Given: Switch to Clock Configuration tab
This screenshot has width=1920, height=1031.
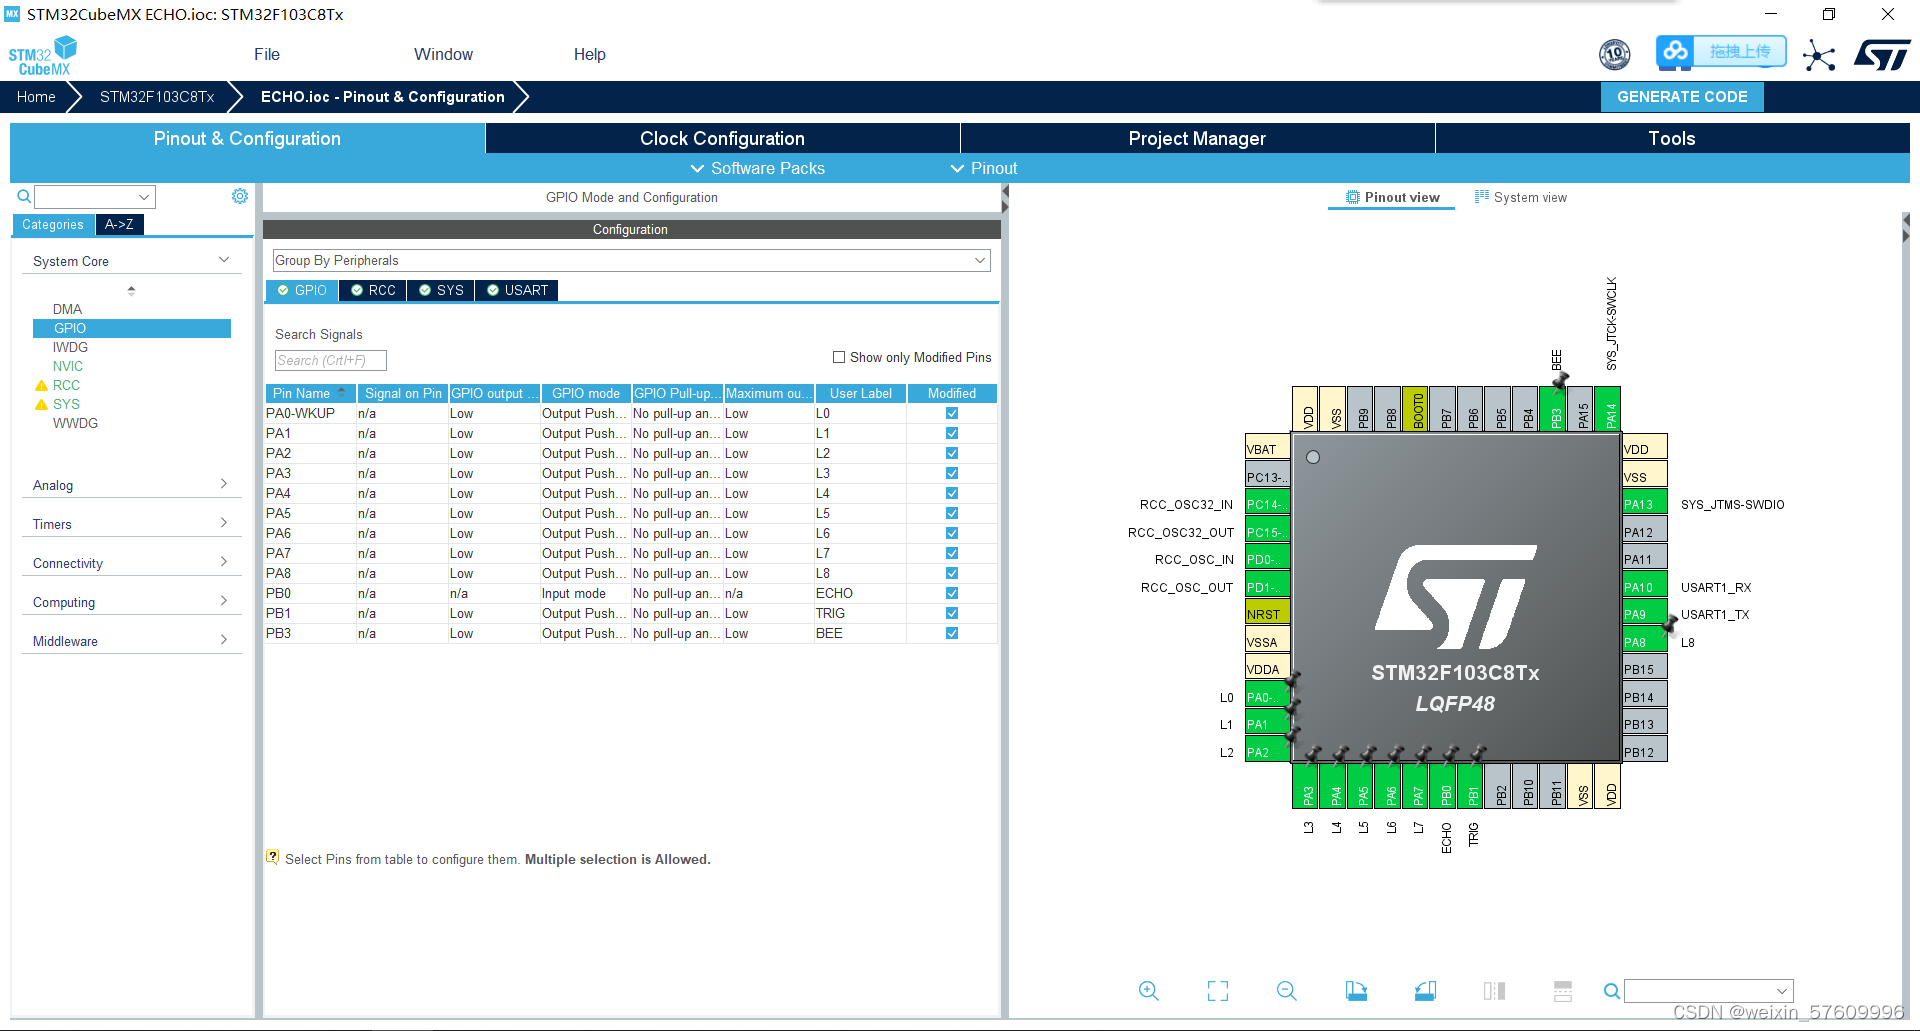Looking at the screenshot, I should click(722, 138).
